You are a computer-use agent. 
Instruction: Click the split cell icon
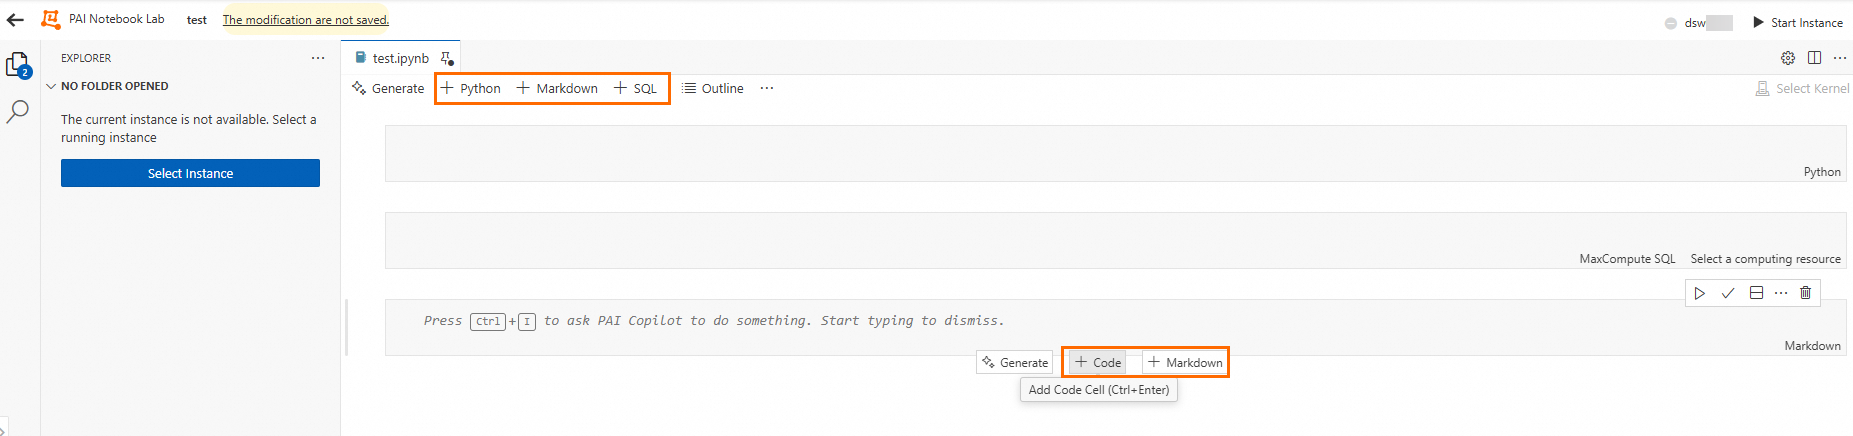pos(1756,293)
